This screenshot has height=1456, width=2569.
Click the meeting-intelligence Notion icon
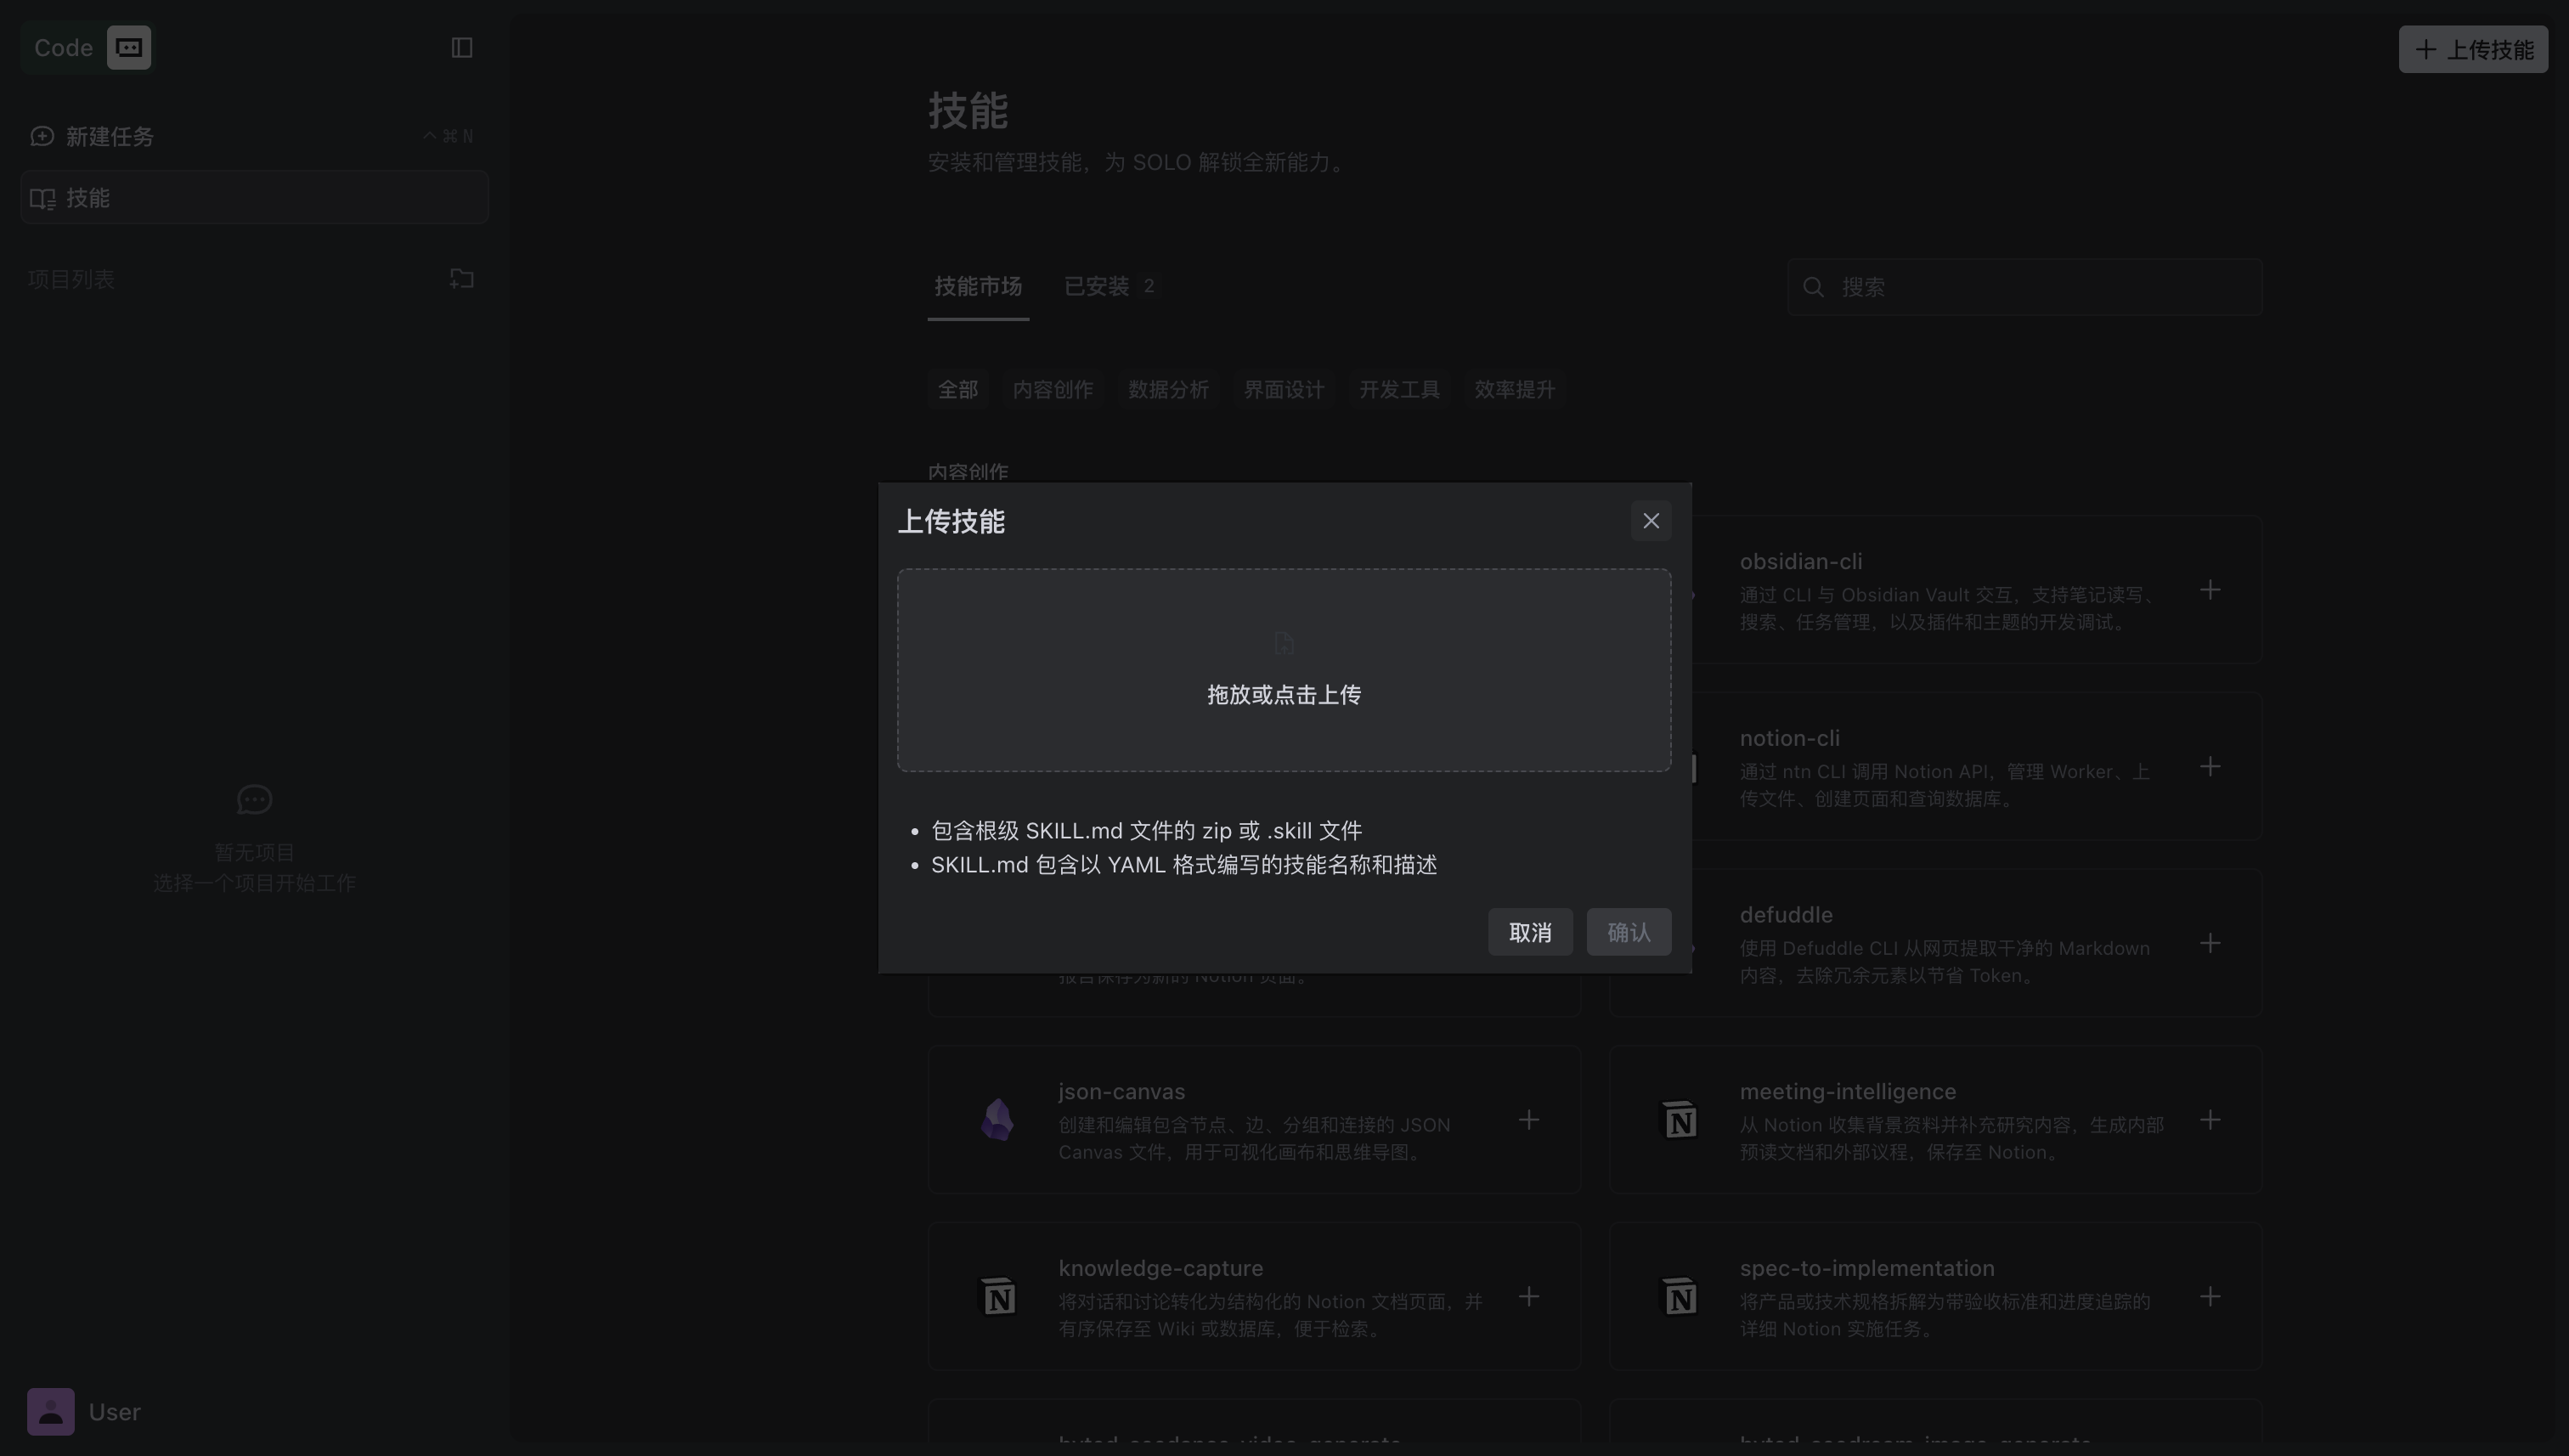point(1679,1120)
